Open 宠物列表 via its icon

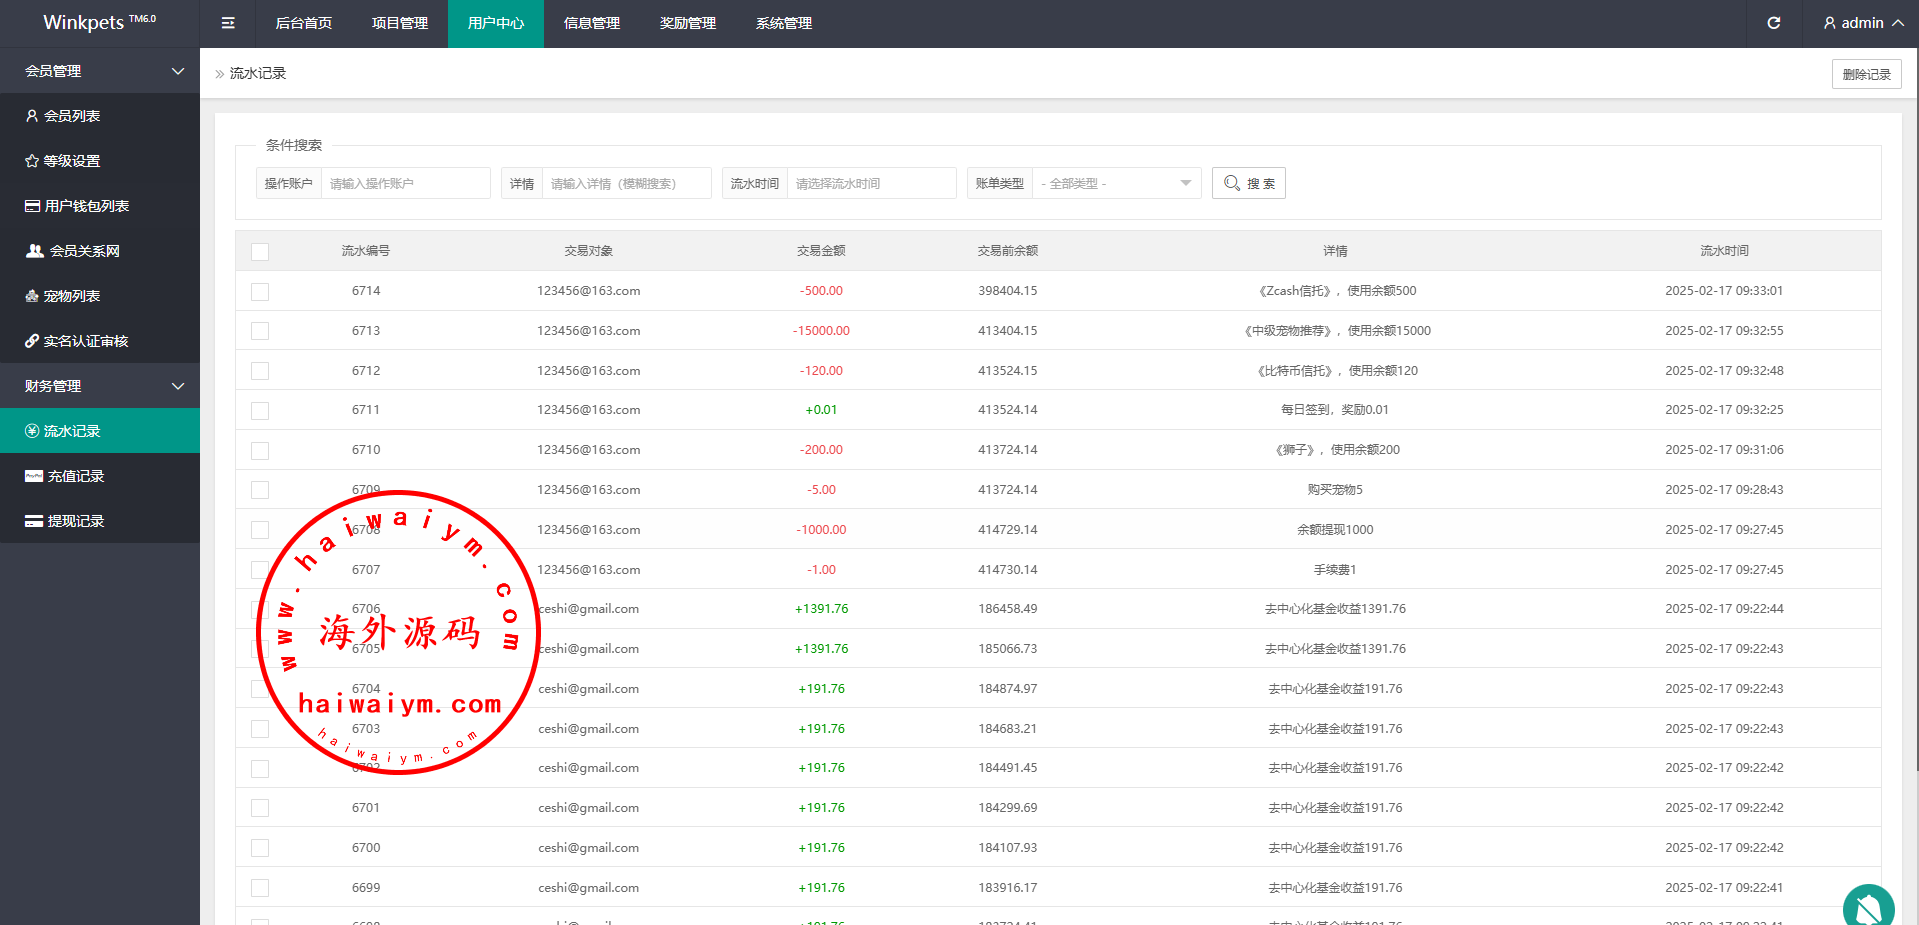(x=32, y=296)
